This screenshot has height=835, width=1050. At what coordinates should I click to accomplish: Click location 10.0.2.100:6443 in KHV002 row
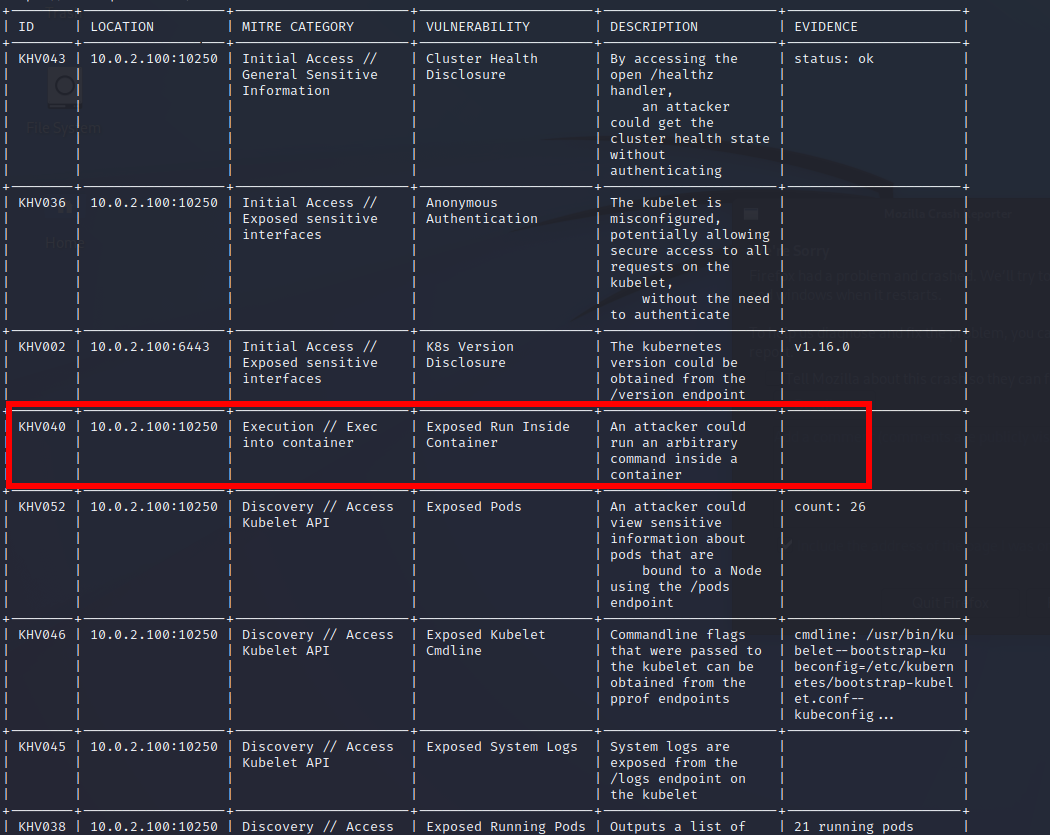(x=150, y=347)
